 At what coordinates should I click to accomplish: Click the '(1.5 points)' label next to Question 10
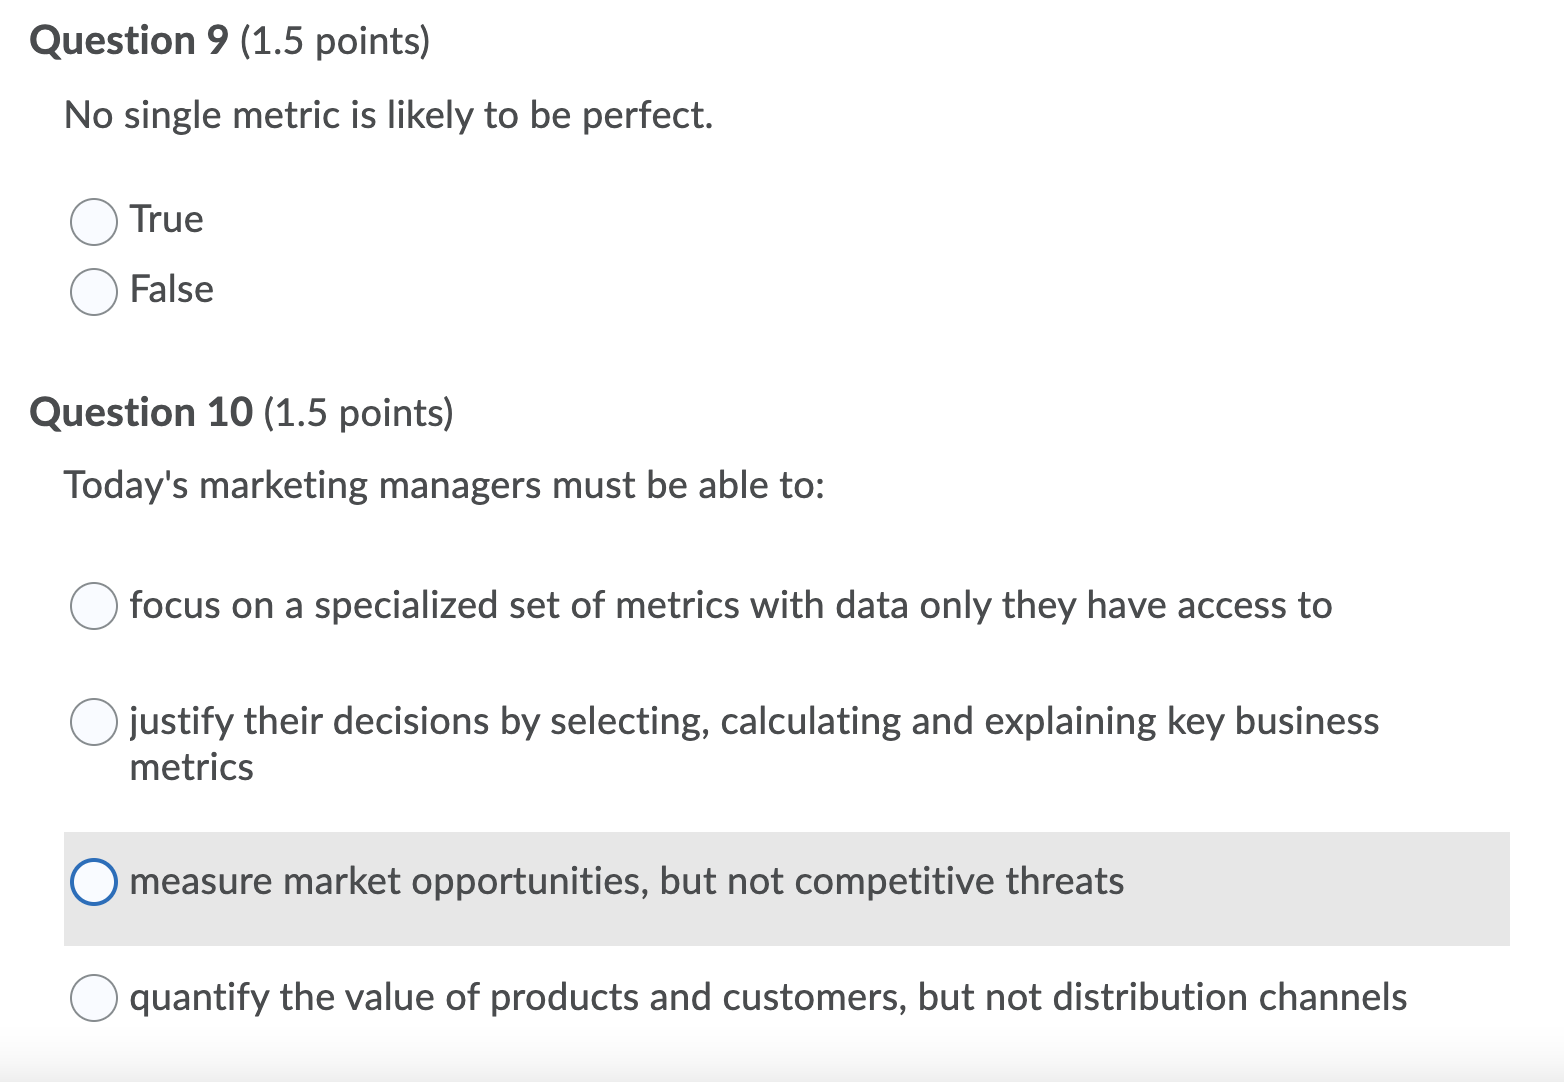pyautogui.click(x=358, y=412)
